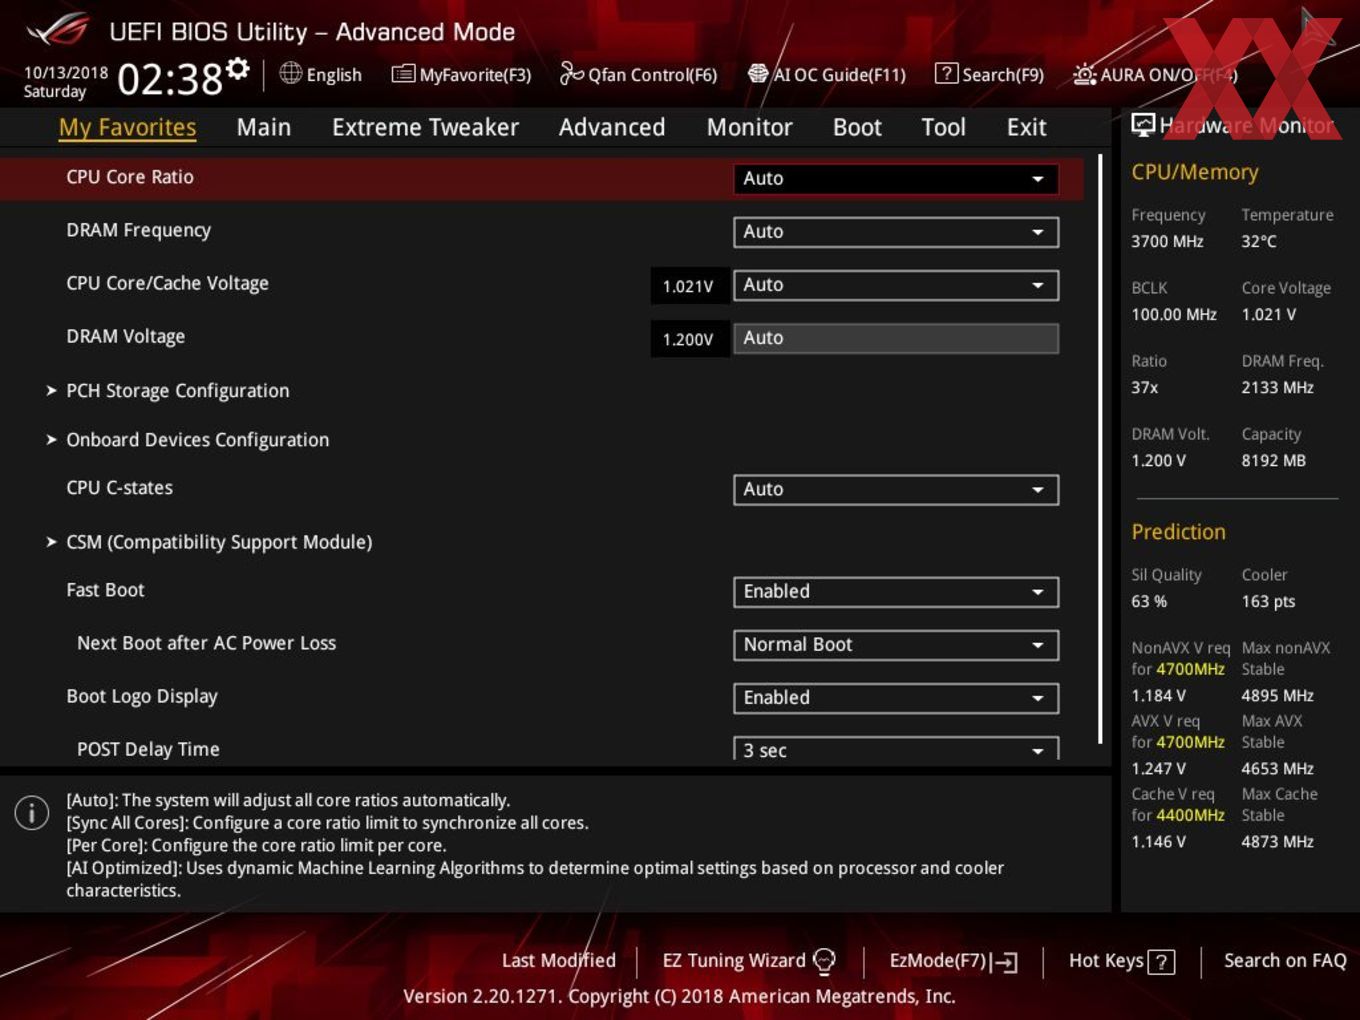Click the CPU Core Ratio label
1360x1020 pixels.
[130, 177]
